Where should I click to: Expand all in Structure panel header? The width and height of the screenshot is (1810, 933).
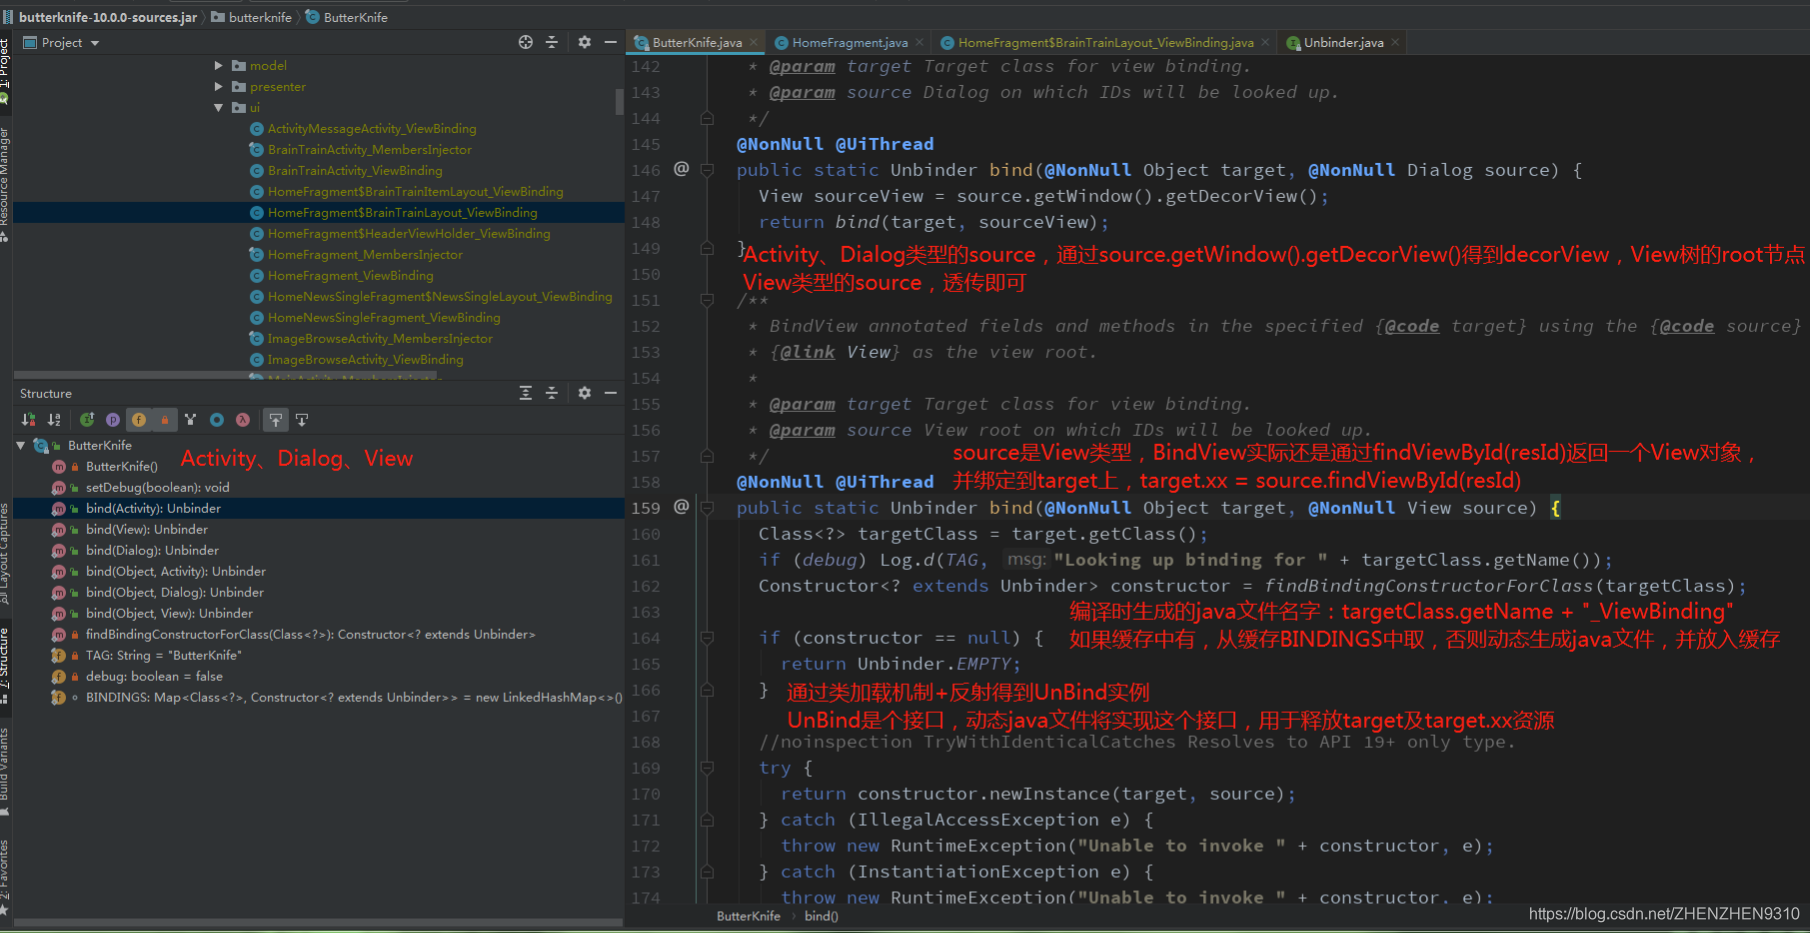tap(525, 393)
